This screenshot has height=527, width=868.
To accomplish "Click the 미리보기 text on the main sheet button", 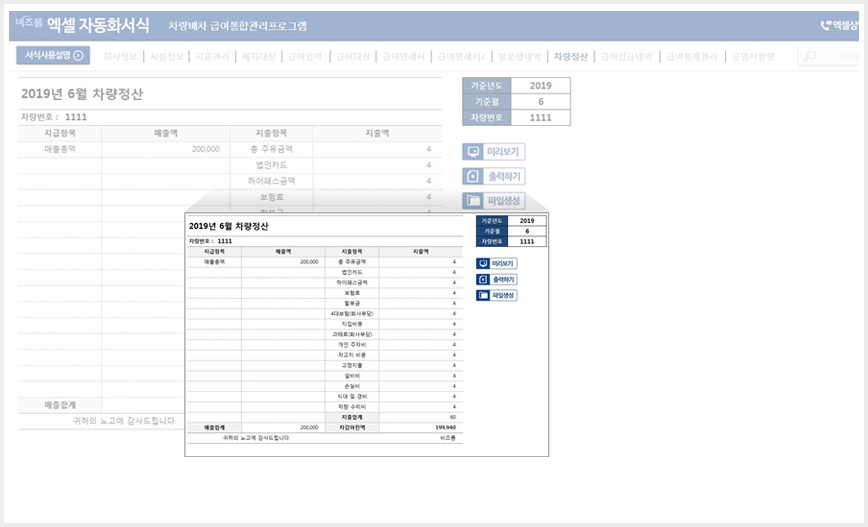I will click(x=503, y=152).
